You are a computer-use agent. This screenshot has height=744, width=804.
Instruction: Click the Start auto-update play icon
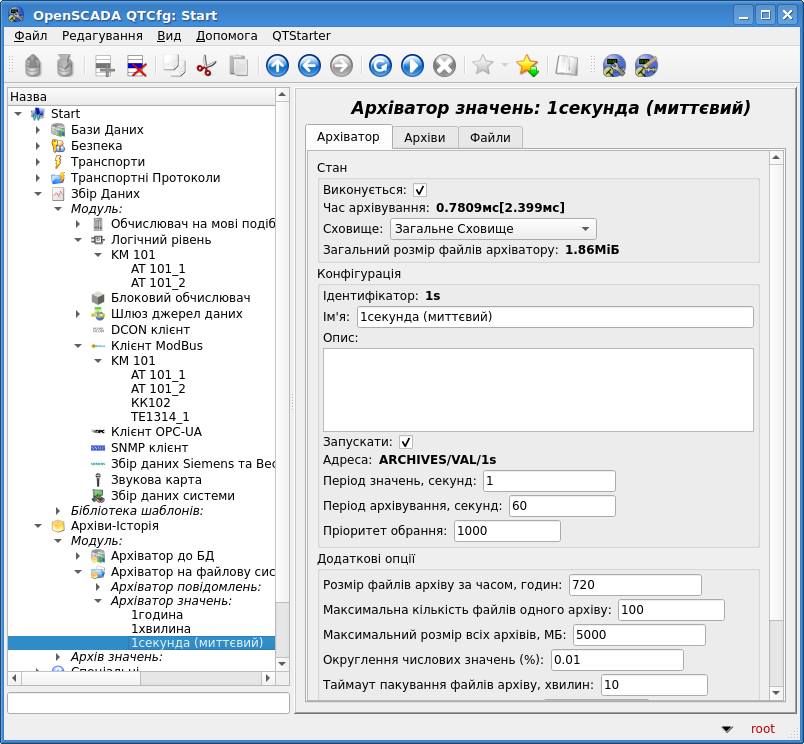(x=412, y=66)
